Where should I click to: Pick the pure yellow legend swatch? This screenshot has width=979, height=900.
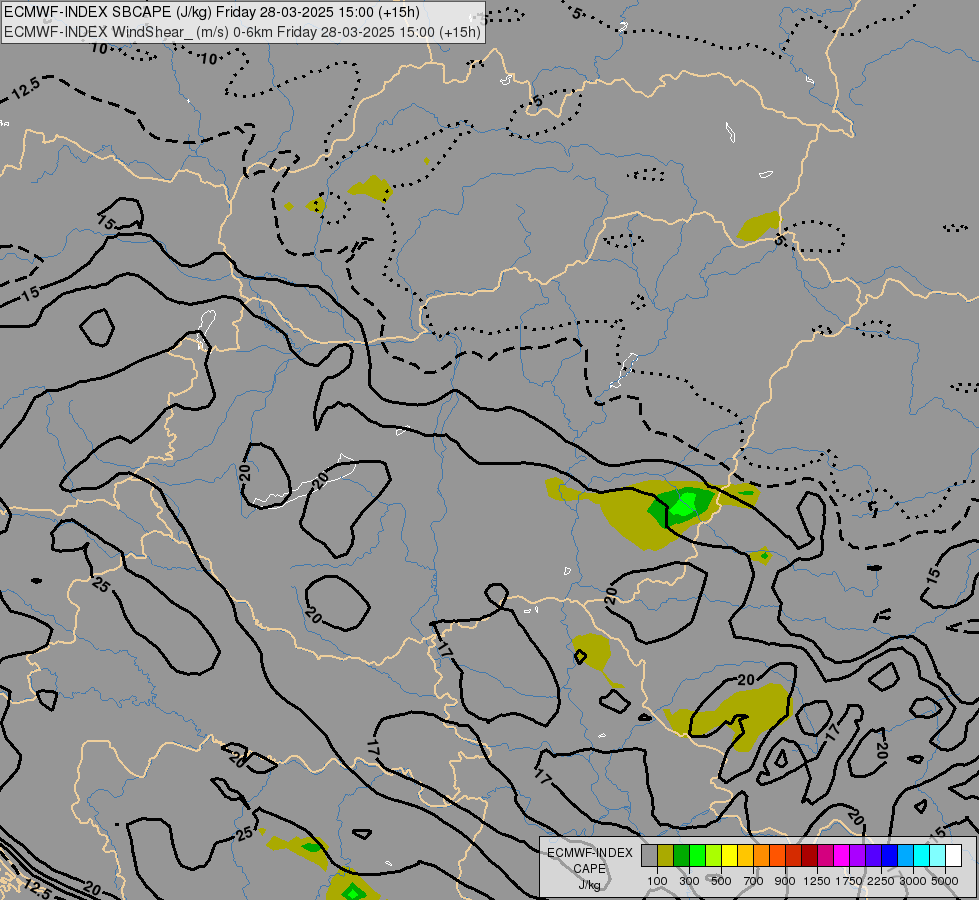730,855
